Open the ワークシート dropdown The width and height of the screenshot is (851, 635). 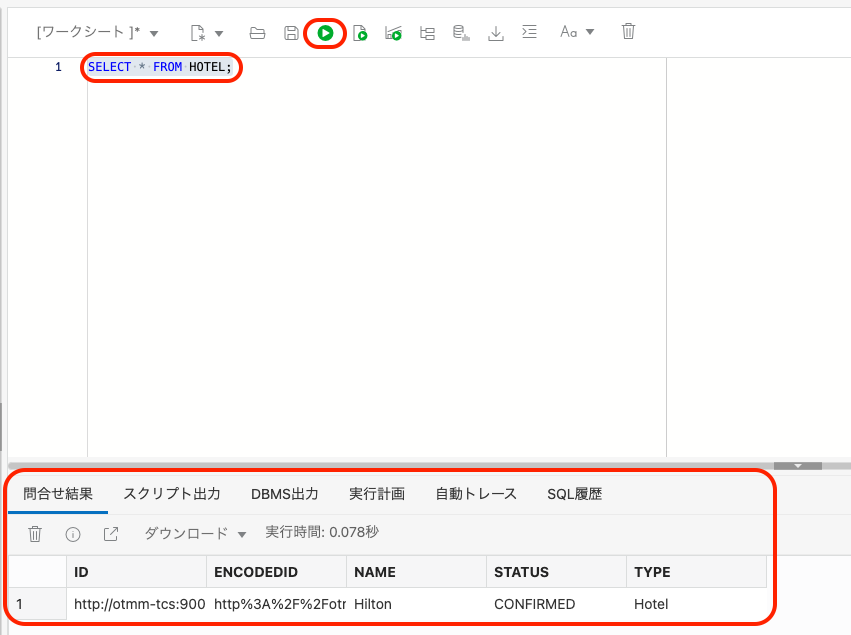(97, 32)
